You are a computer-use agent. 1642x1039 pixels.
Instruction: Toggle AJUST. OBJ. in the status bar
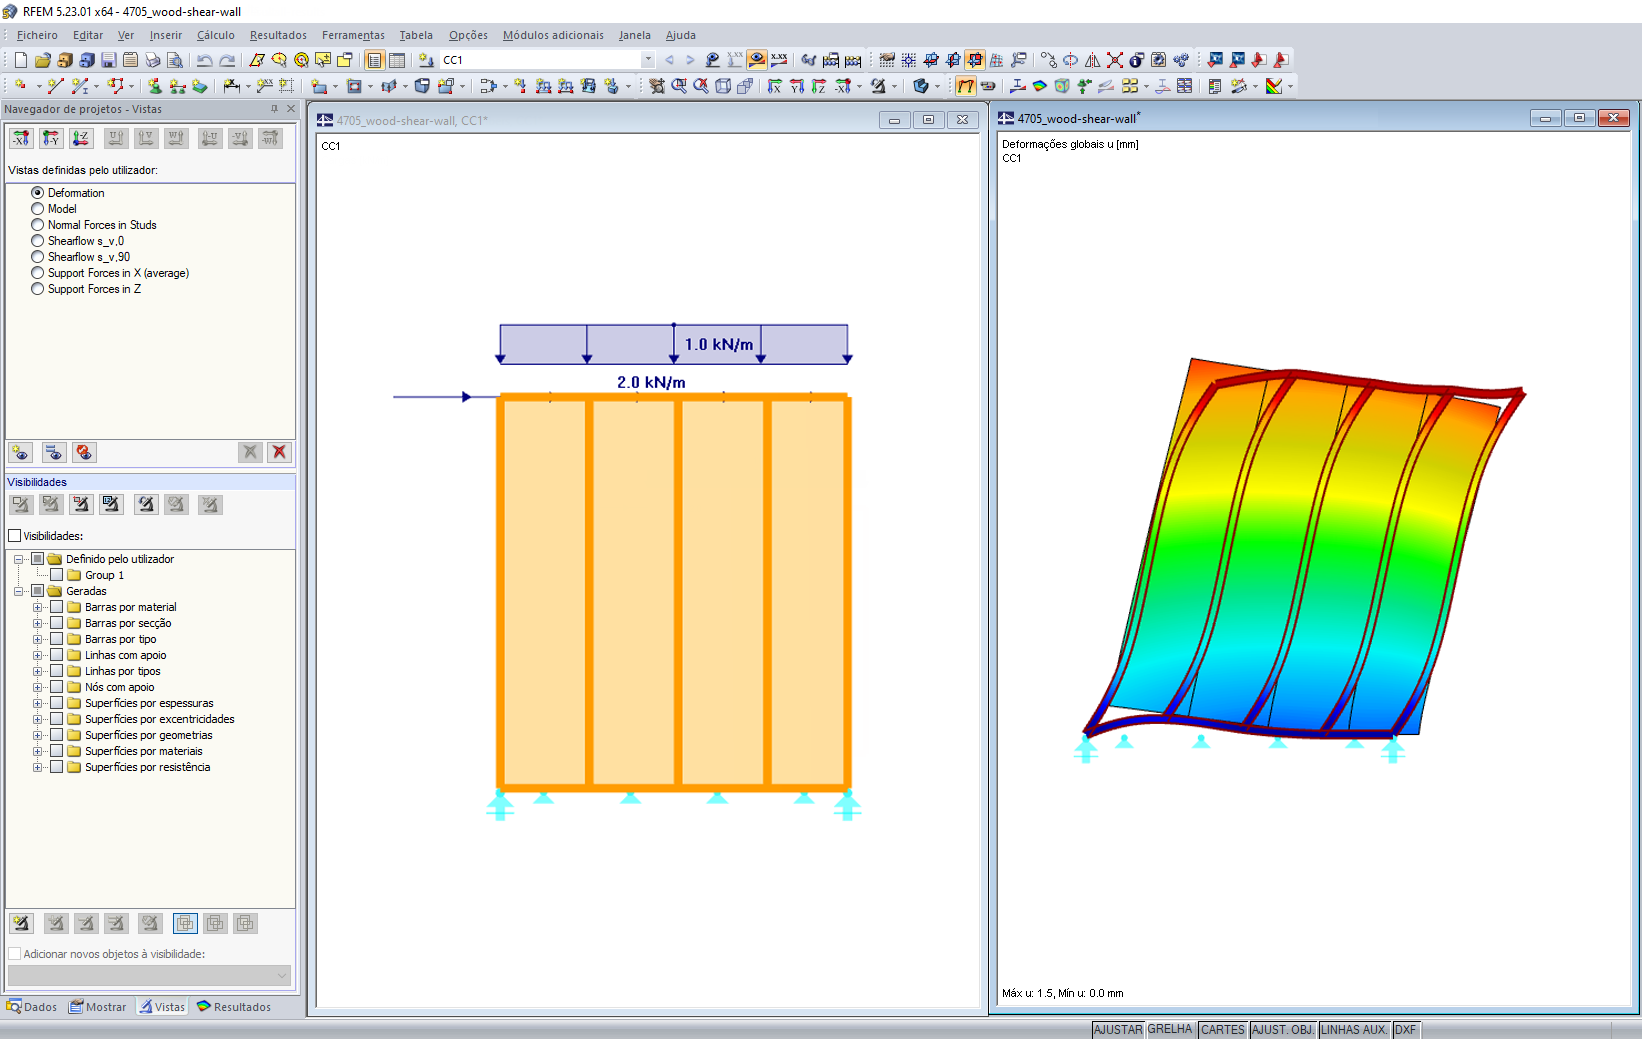1283,1030
